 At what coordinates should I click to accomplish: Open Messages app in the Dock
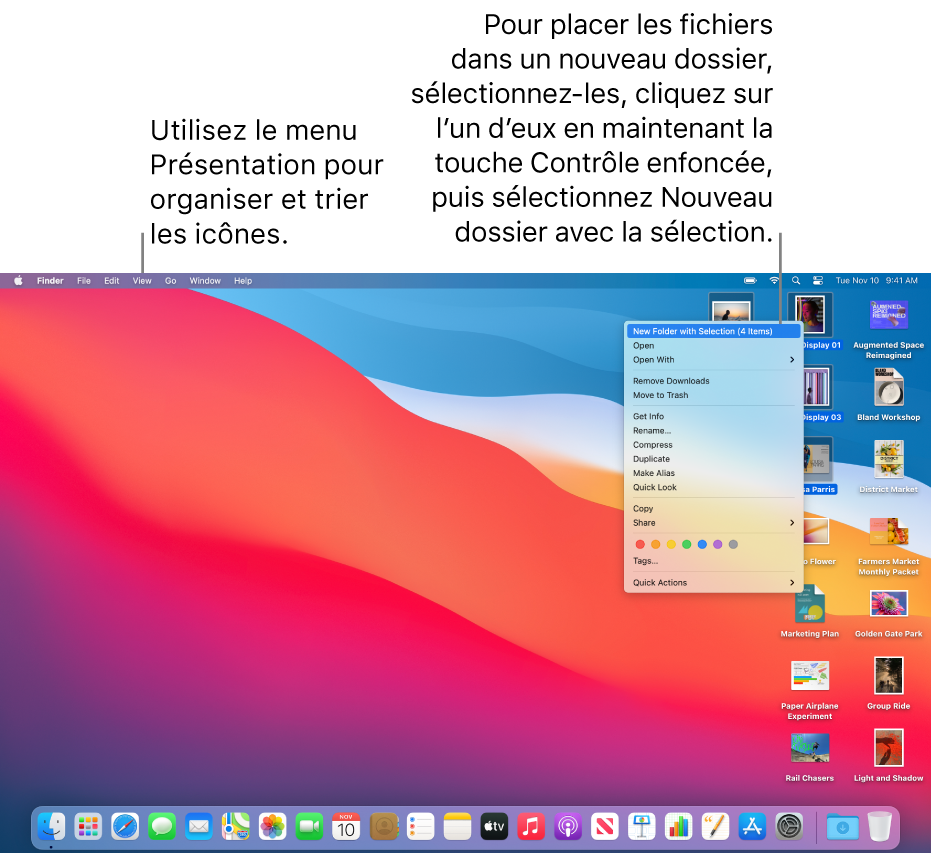(x=162, y=826)
